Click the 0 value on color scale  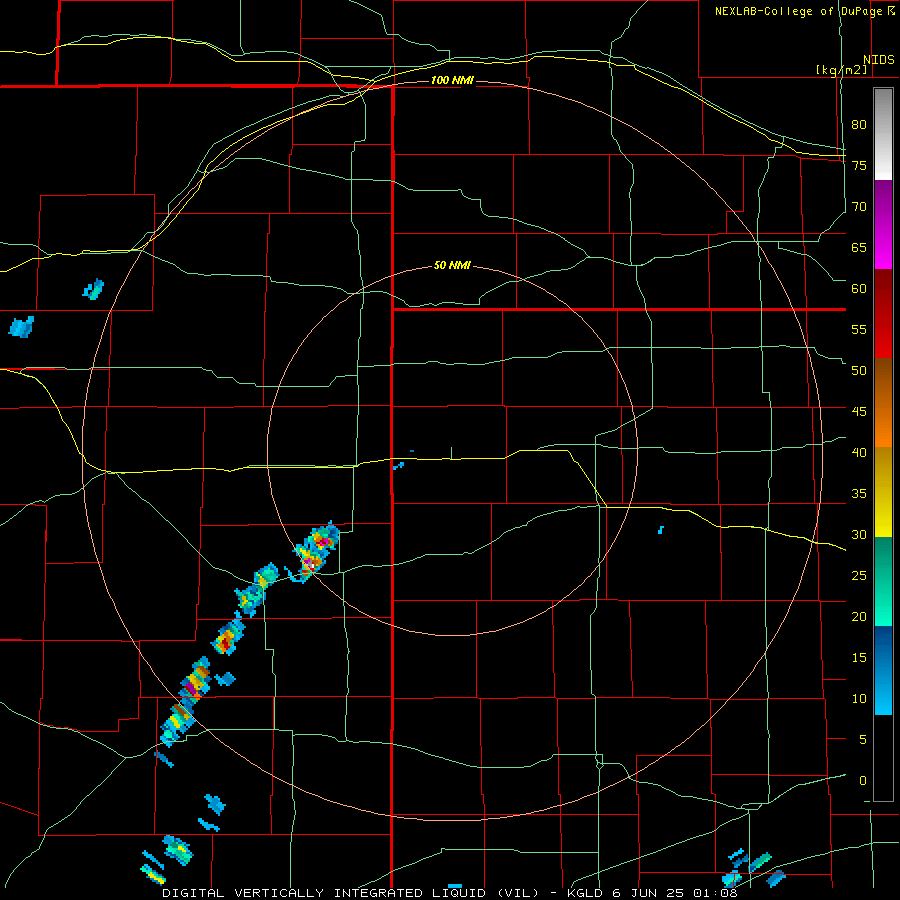863,781
